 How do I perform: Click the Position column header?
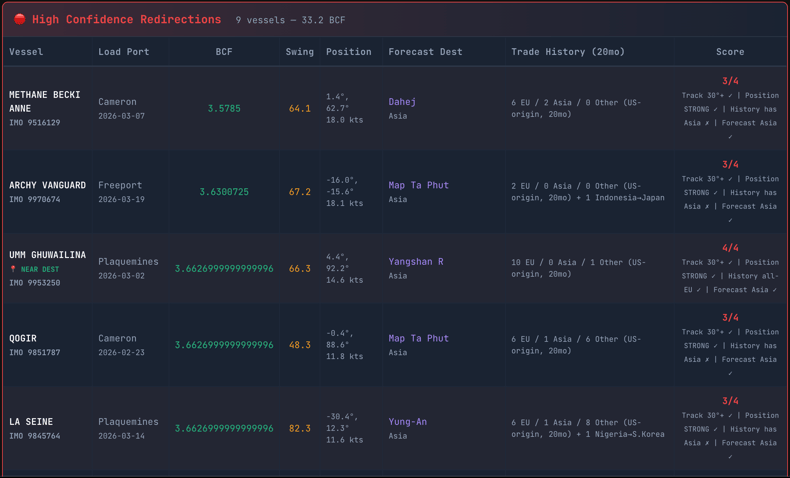[x=348, y=52]
